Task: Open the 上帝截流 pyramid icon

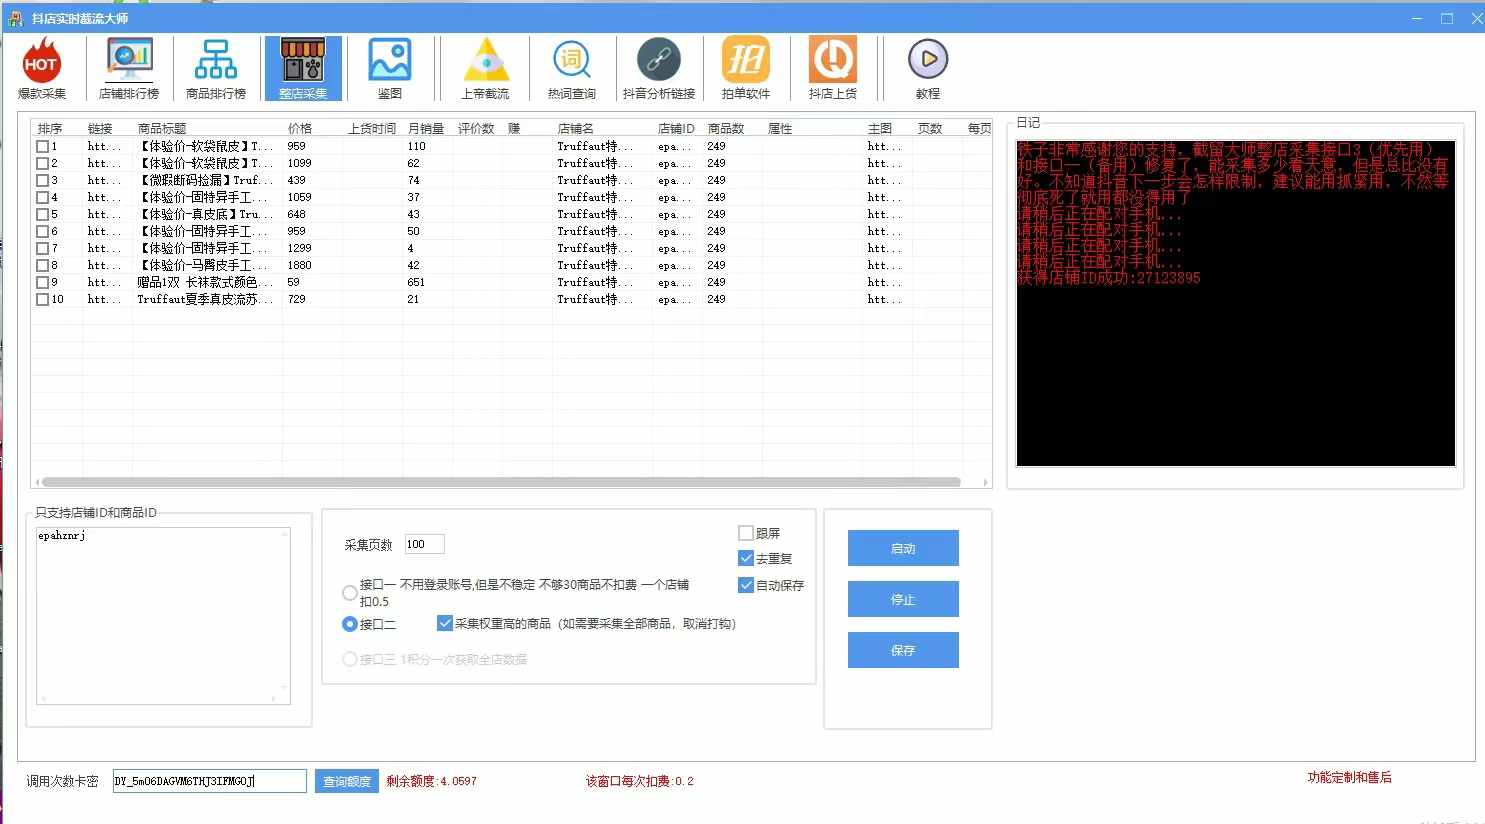Action: pos(485,68)
